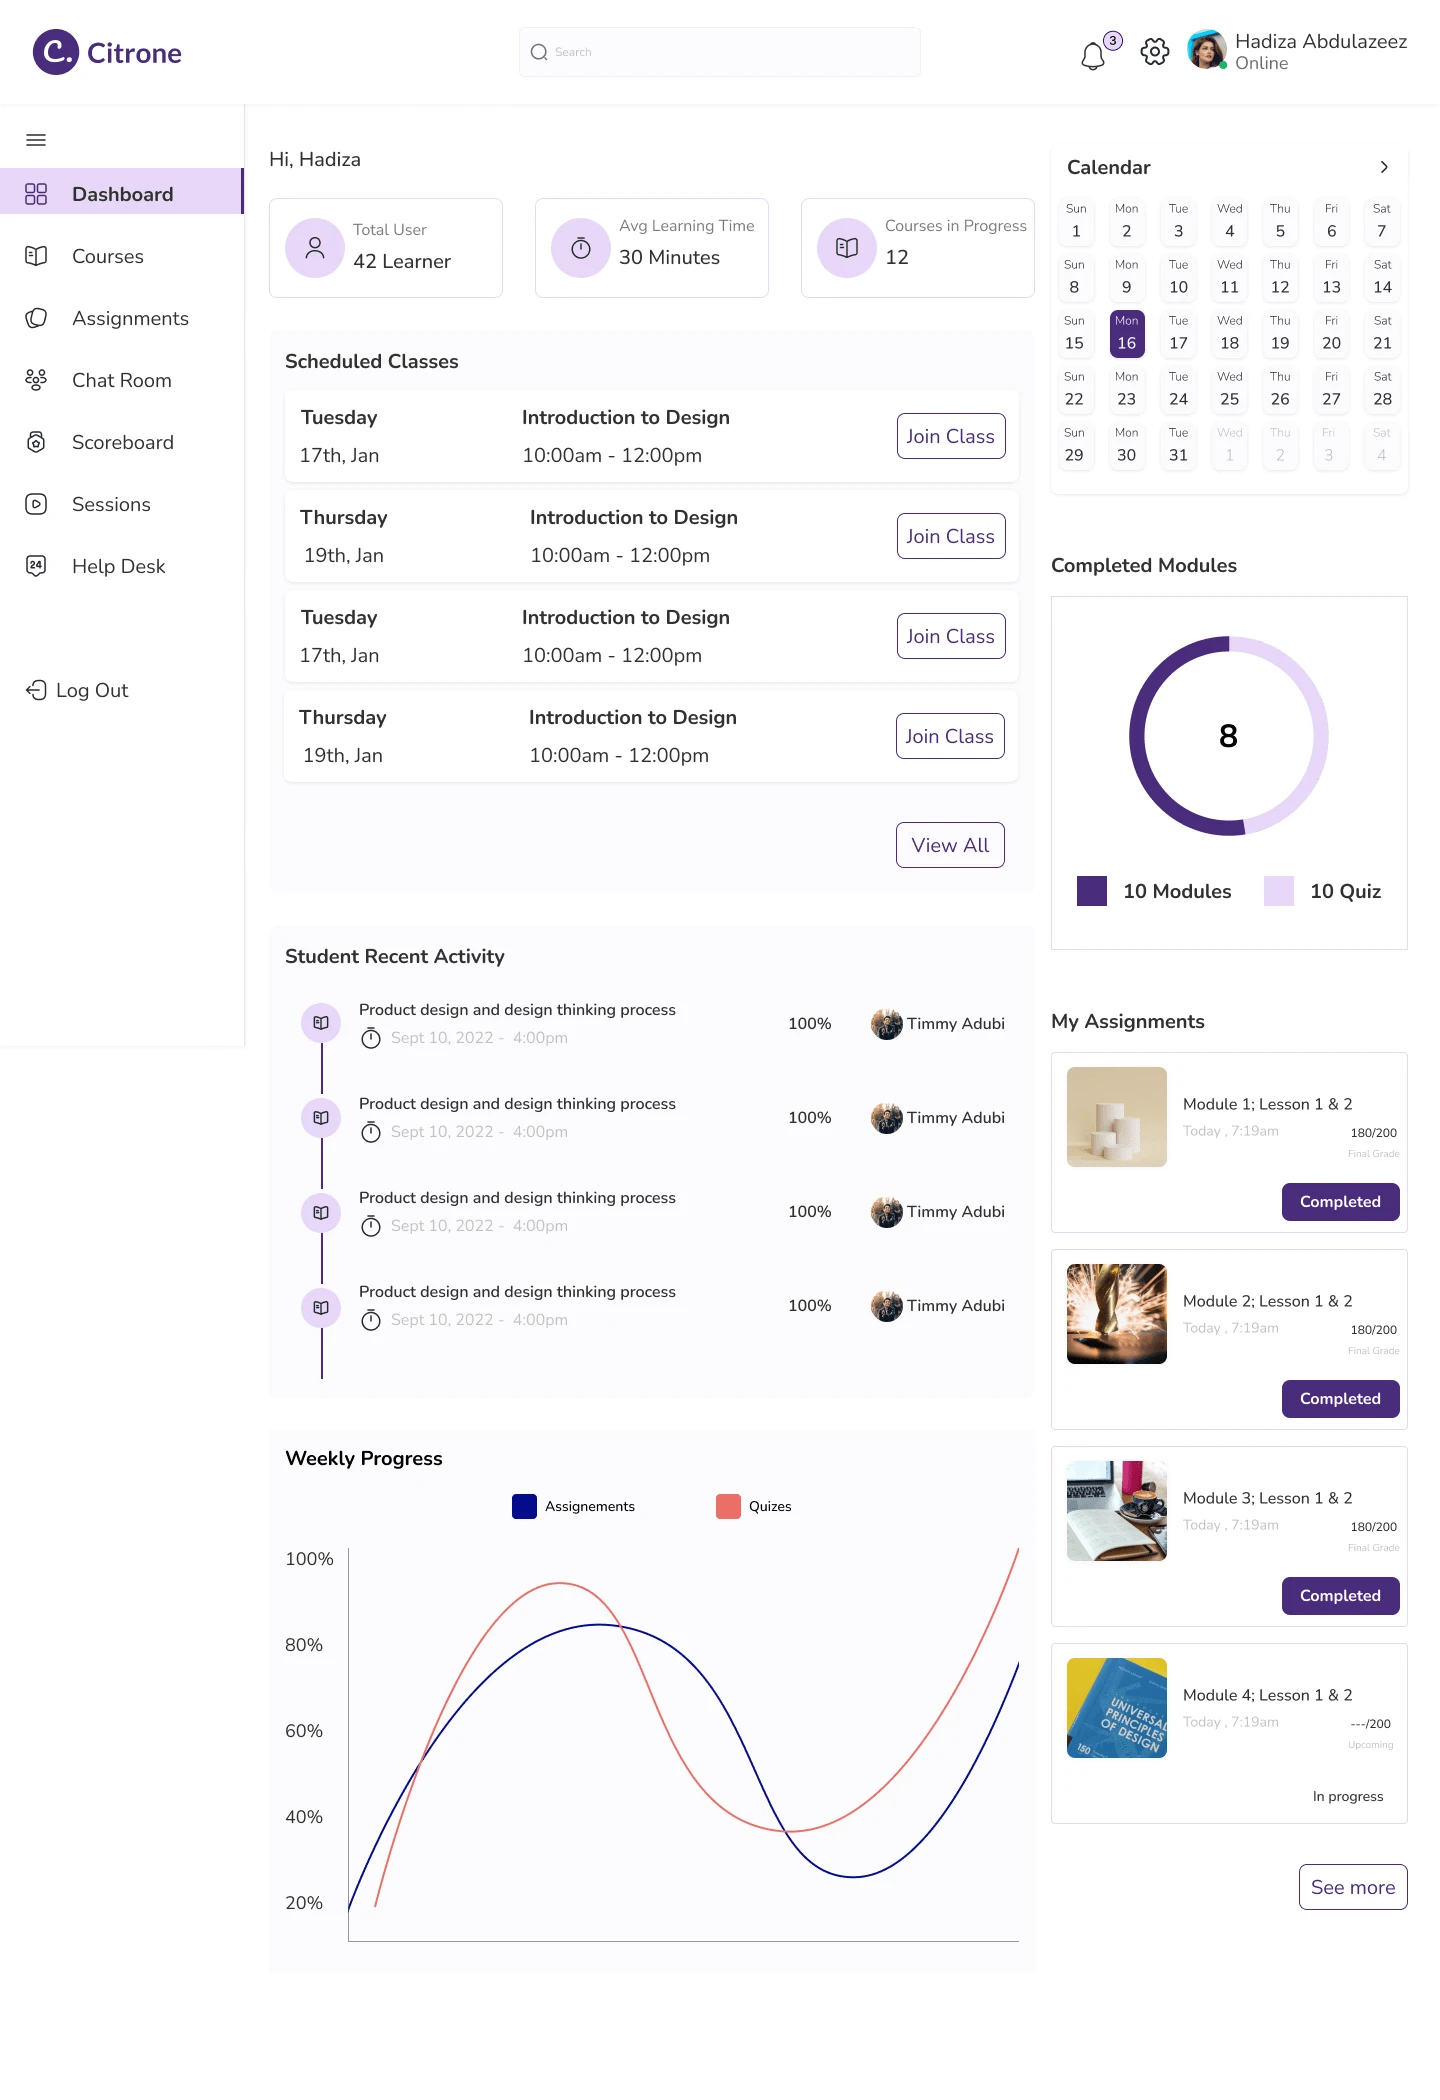Image resolution: width=1440 pixels, height=2100 pixels.
Task: Open notifications bell icon
Action: 1093,55
